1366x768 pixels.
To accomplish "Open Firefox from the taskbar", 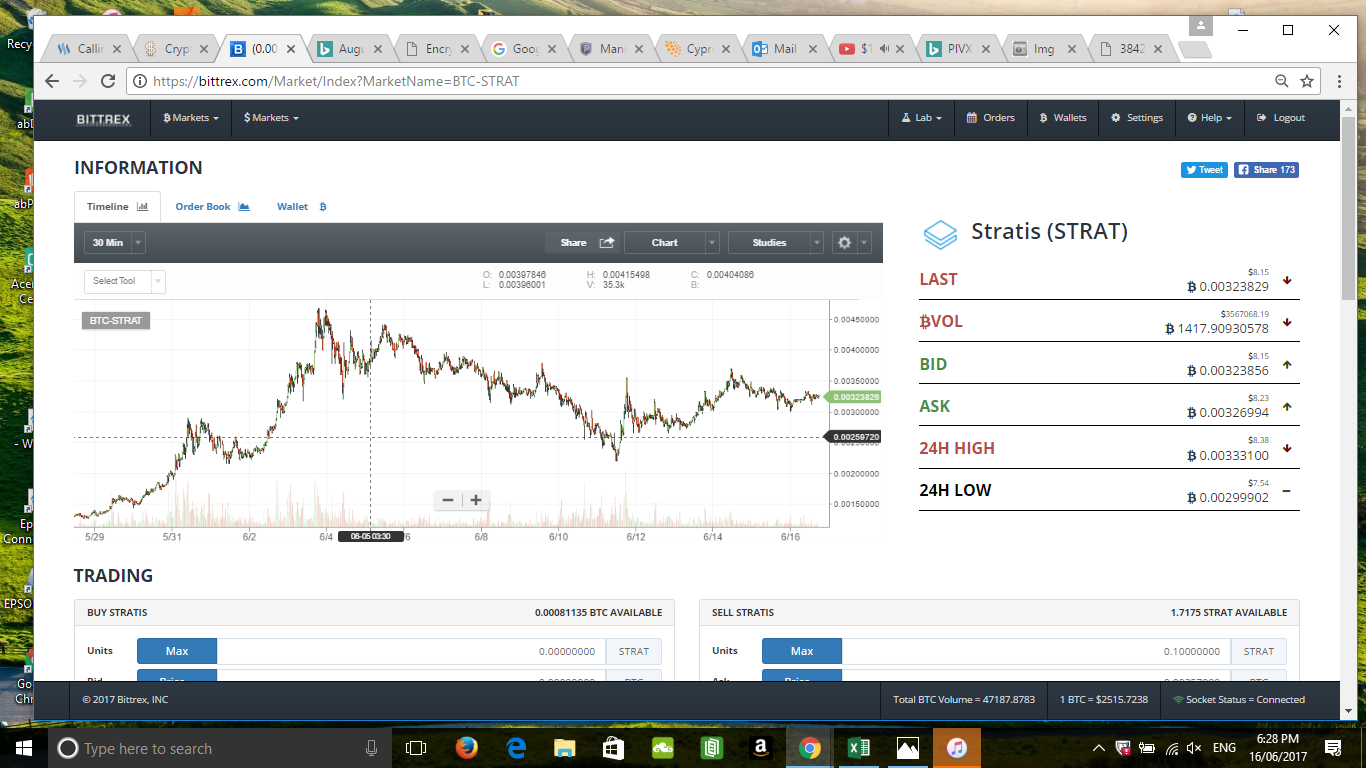I will click(466, 748).
